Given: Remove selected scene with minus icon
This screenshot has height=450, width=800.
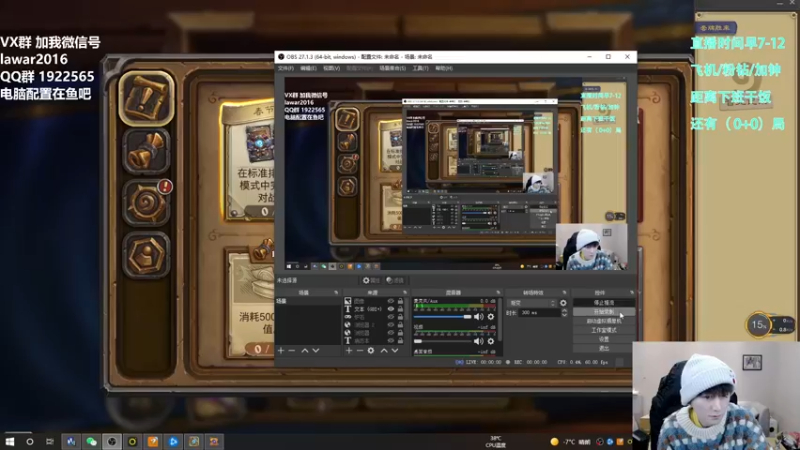Looking at the screenshot, I should coord(291,351).
